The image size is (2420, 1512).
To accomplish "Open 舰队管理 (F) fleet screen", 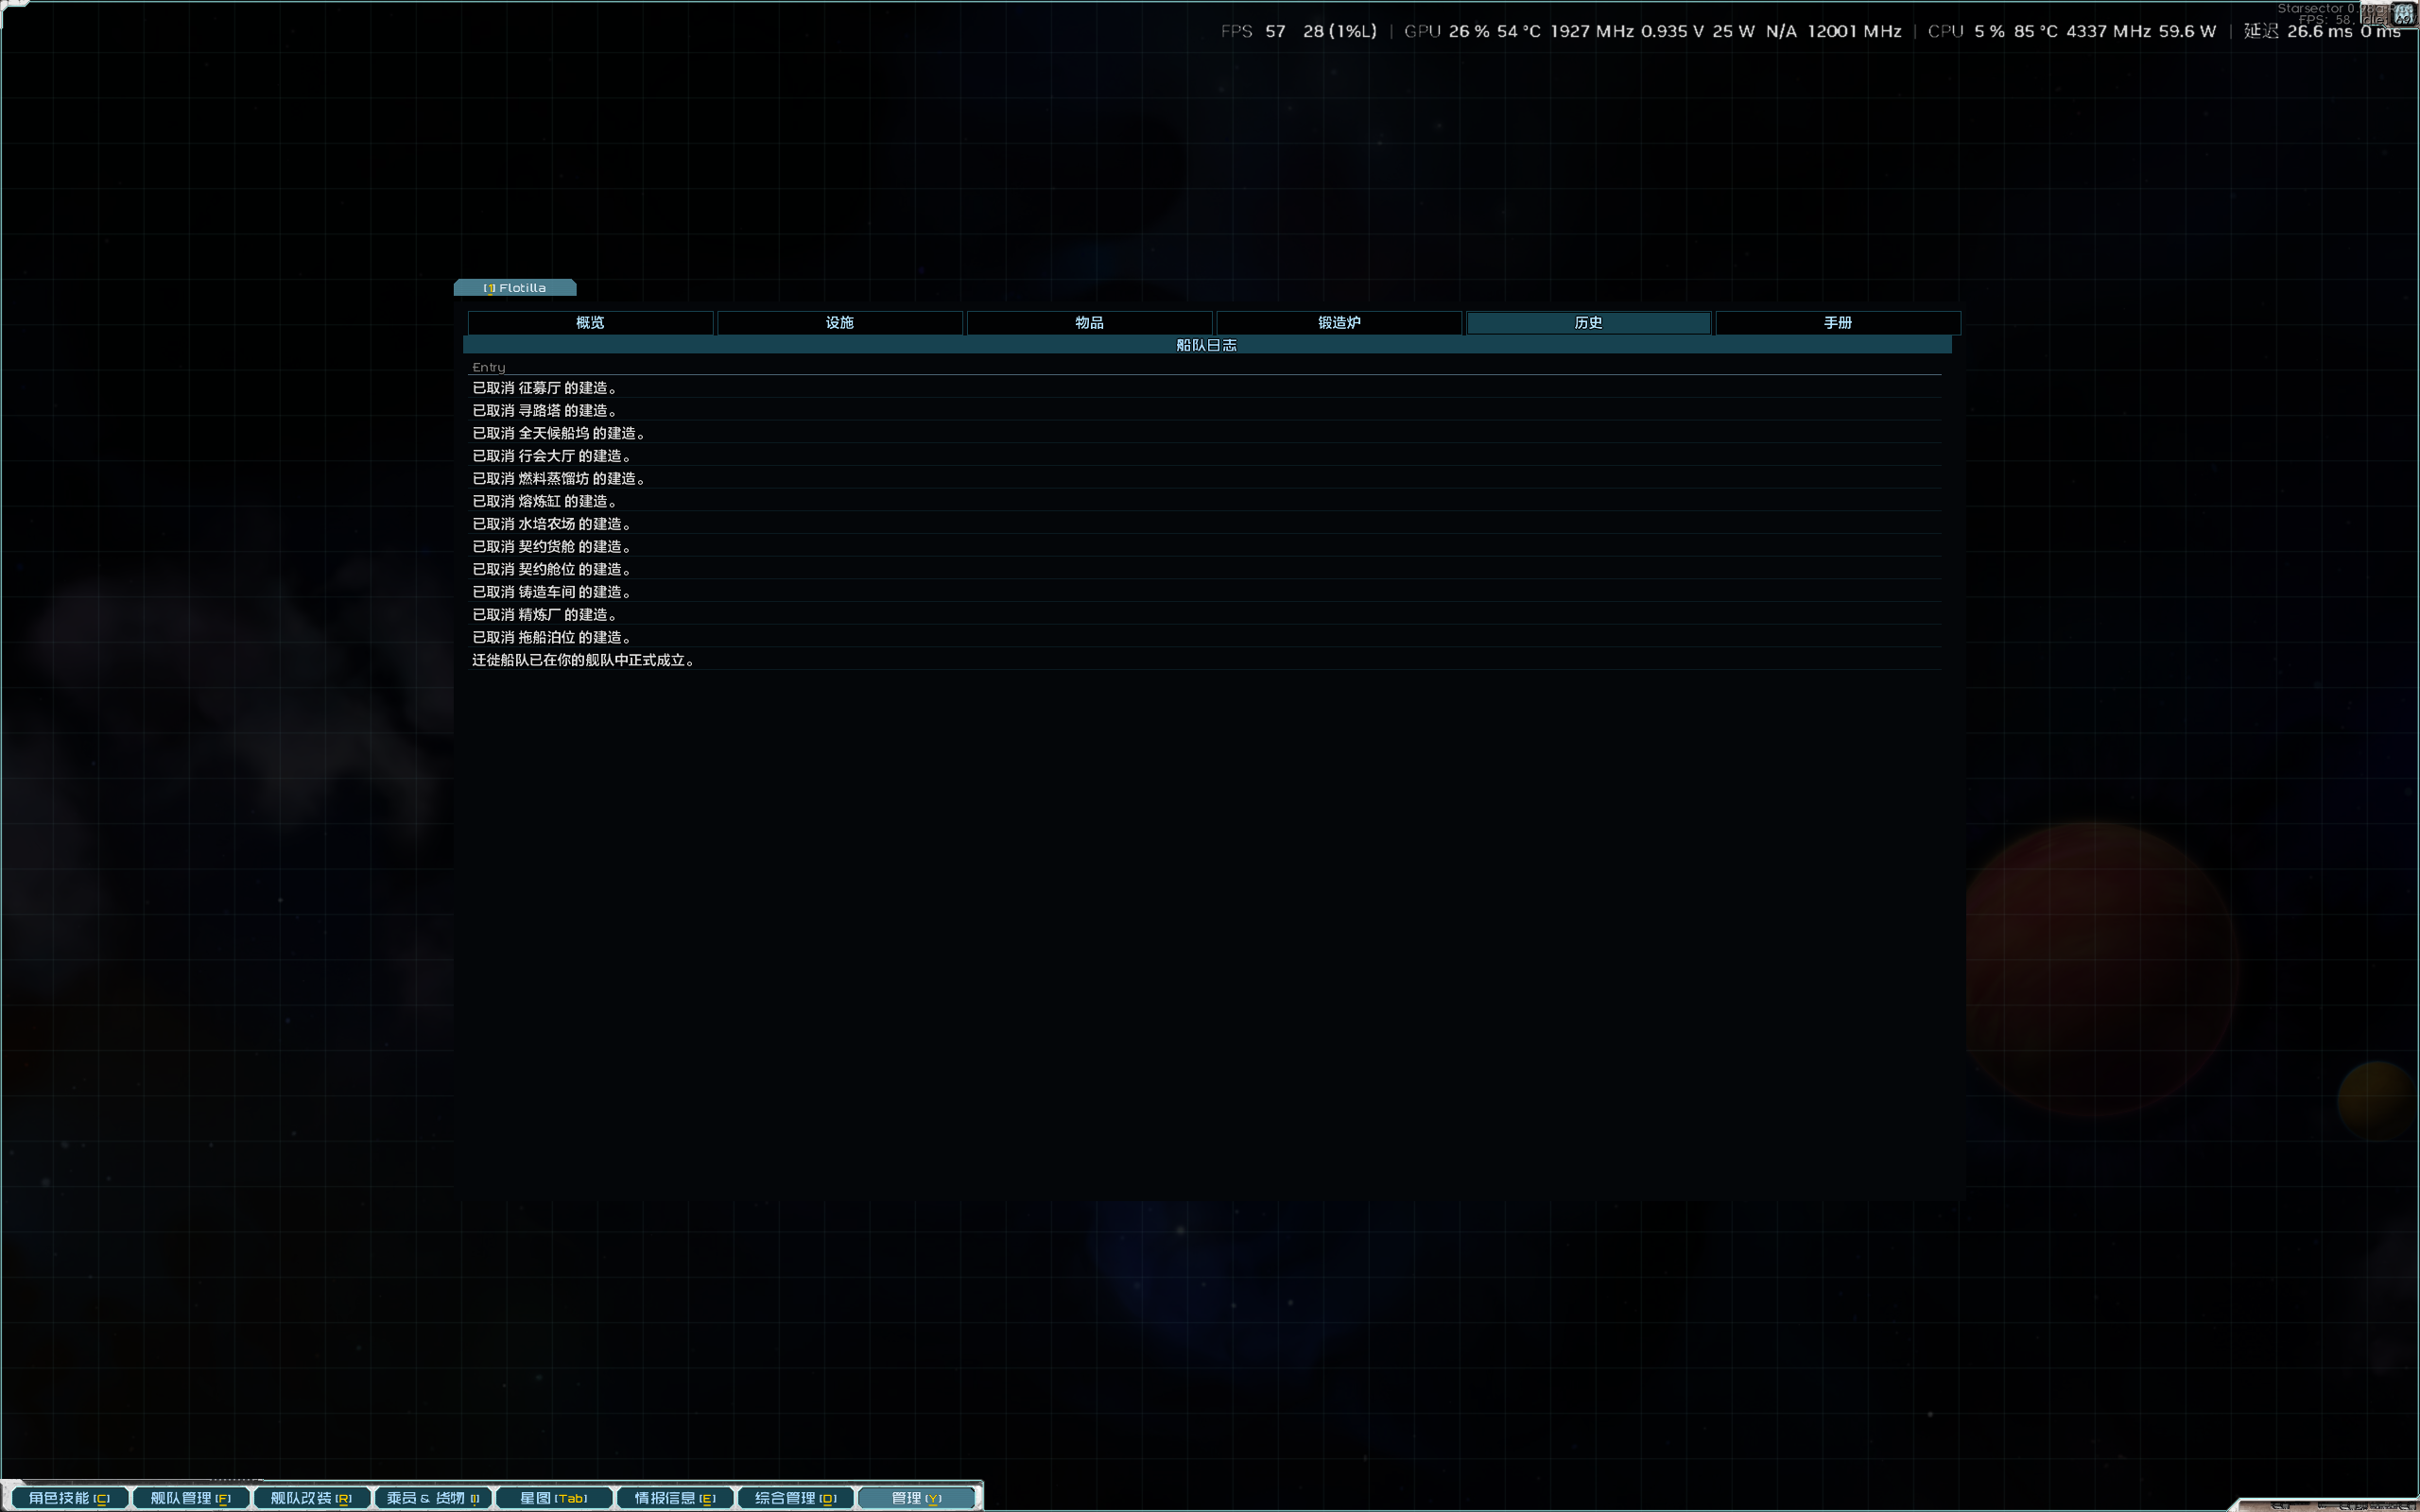I will (x=190, y=1497).
